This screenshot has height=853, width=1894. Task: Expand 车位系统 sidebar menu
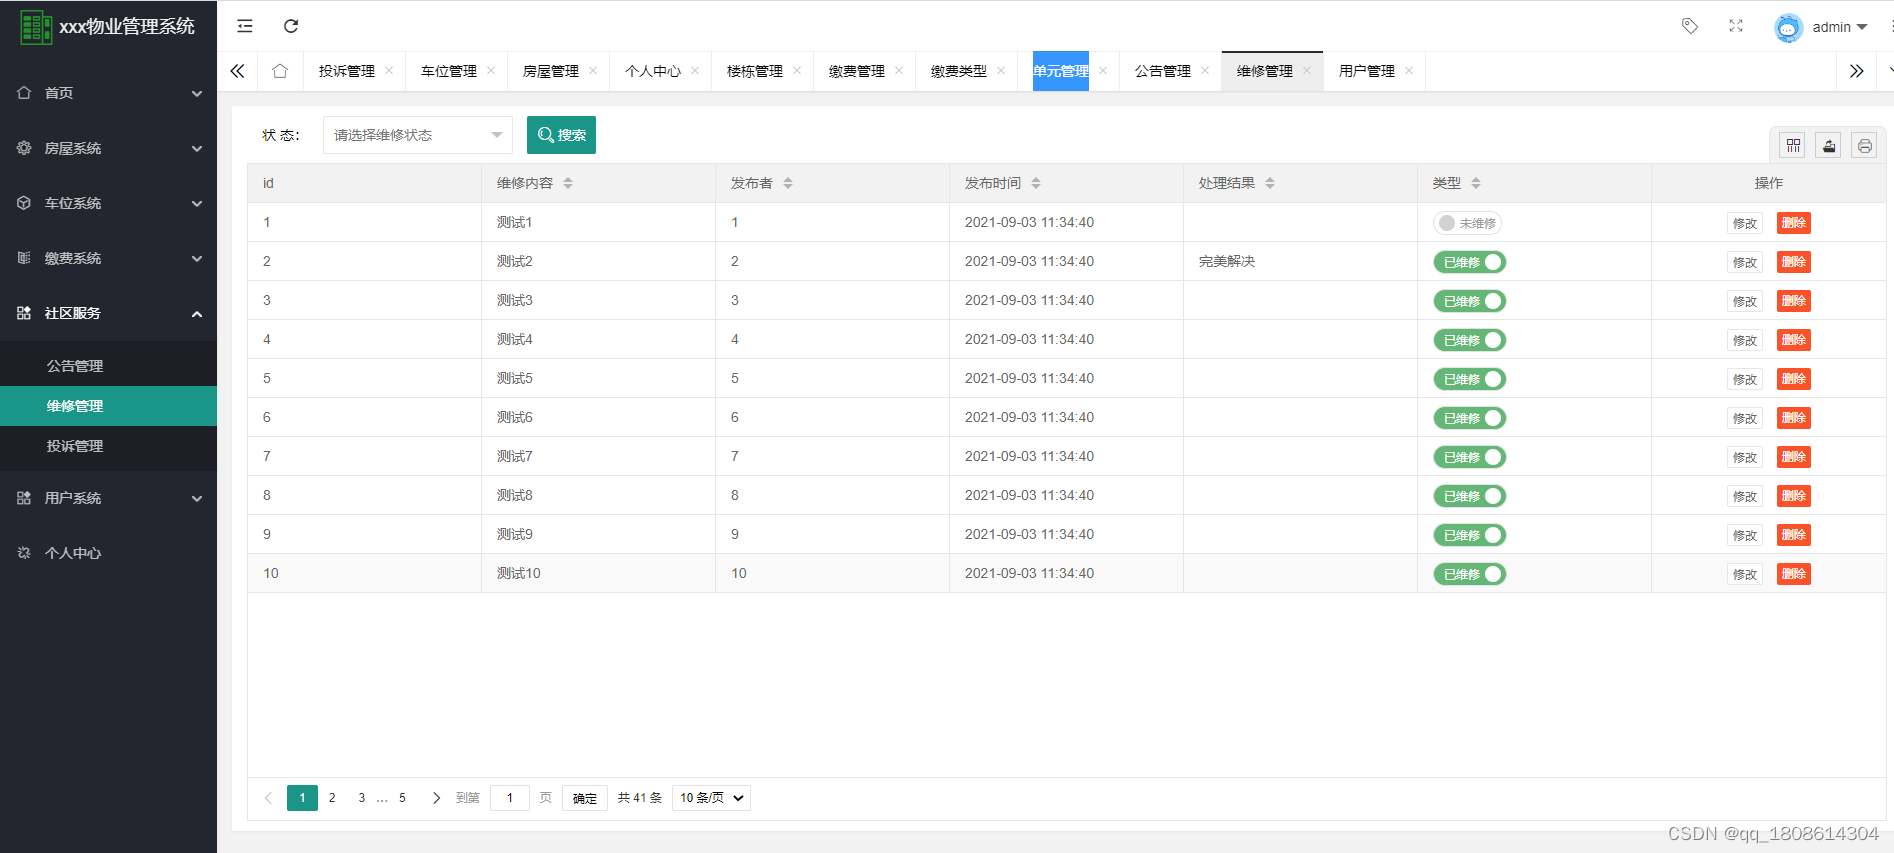point(108,203)
